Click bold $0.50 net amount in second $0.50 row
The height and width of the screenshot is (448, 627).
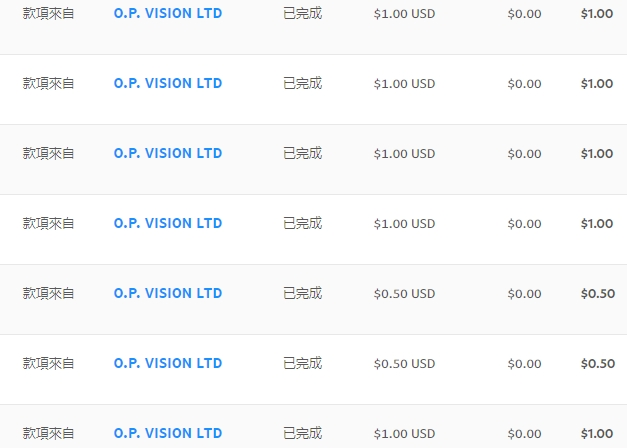[x=598, y=364]
